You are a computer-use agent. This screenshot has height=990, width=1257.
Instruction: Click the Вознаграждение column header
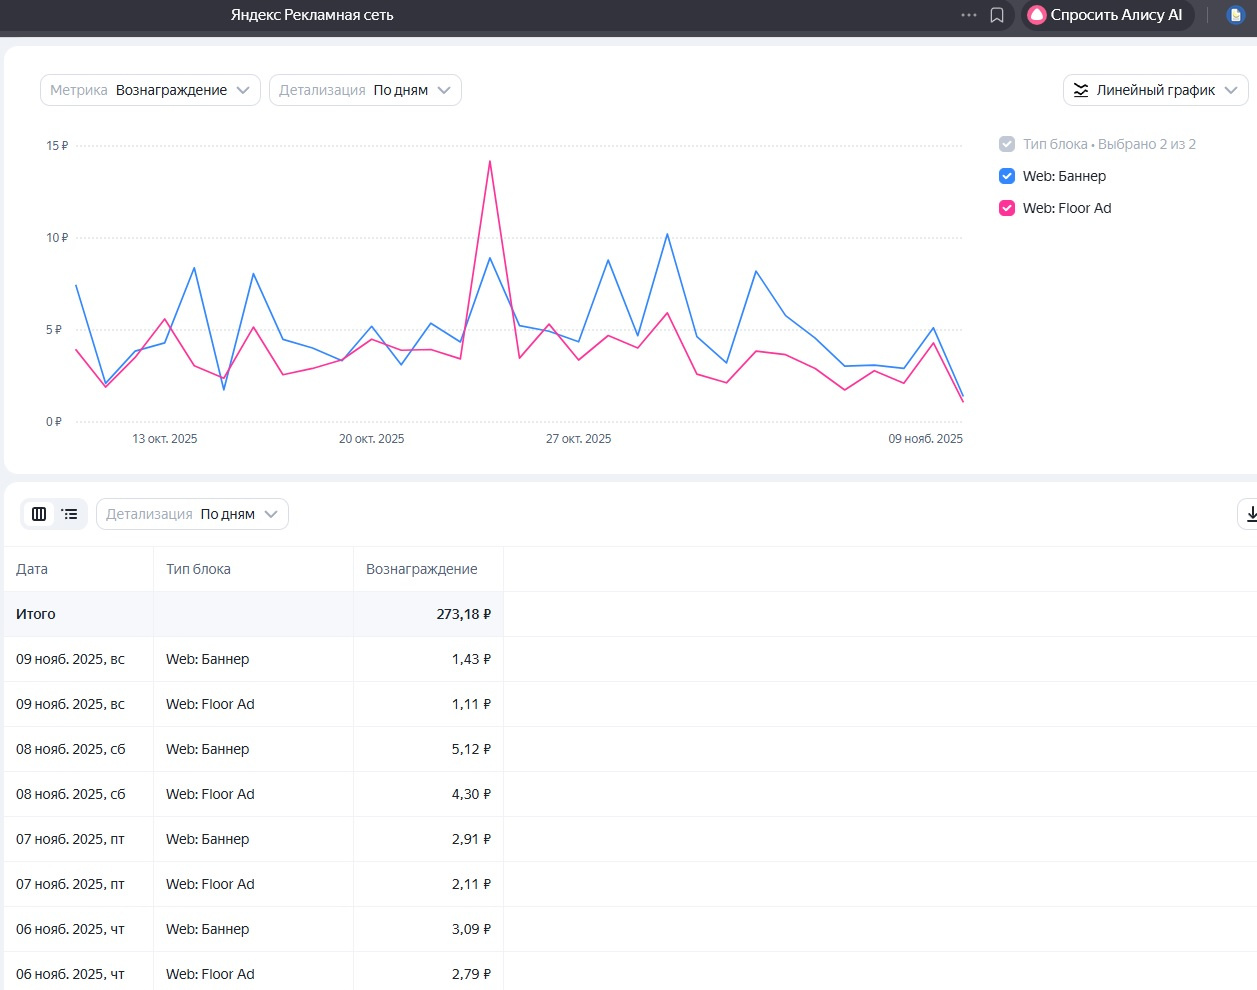point(421,569)
